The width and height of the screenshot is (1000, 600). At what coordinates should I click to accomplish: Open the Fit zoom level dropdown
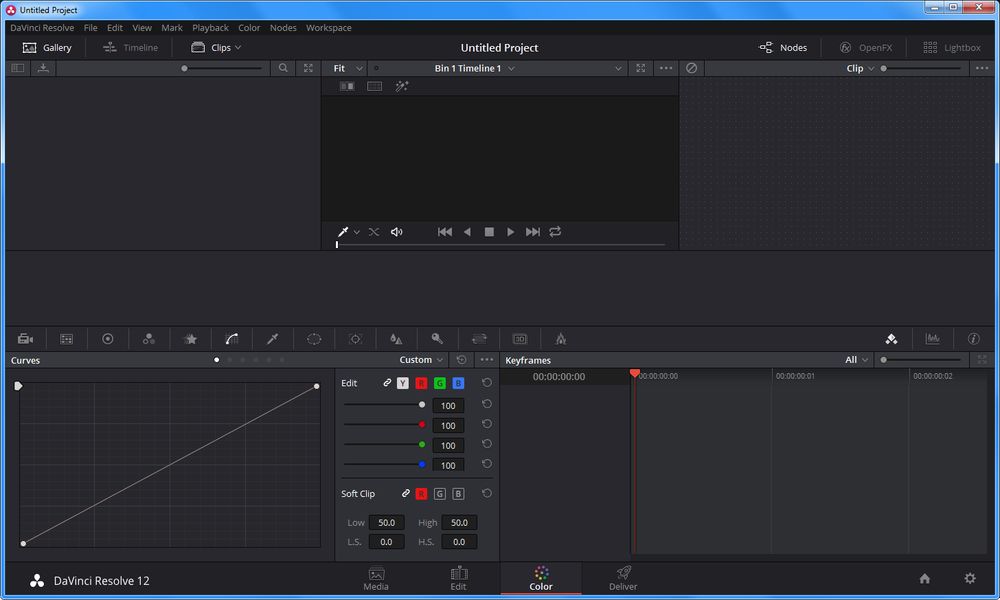344,68
